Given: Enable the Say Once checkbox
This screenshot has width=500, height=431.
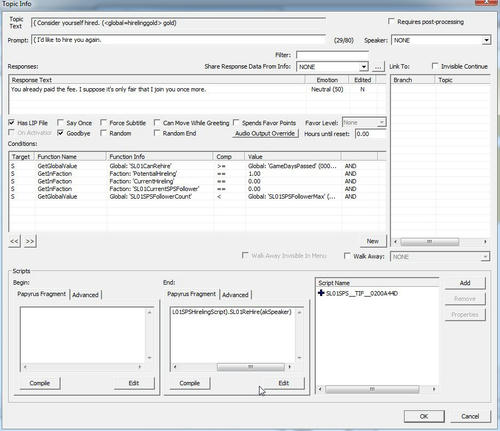Looking at the screenshot, I should tap(60, 123).
